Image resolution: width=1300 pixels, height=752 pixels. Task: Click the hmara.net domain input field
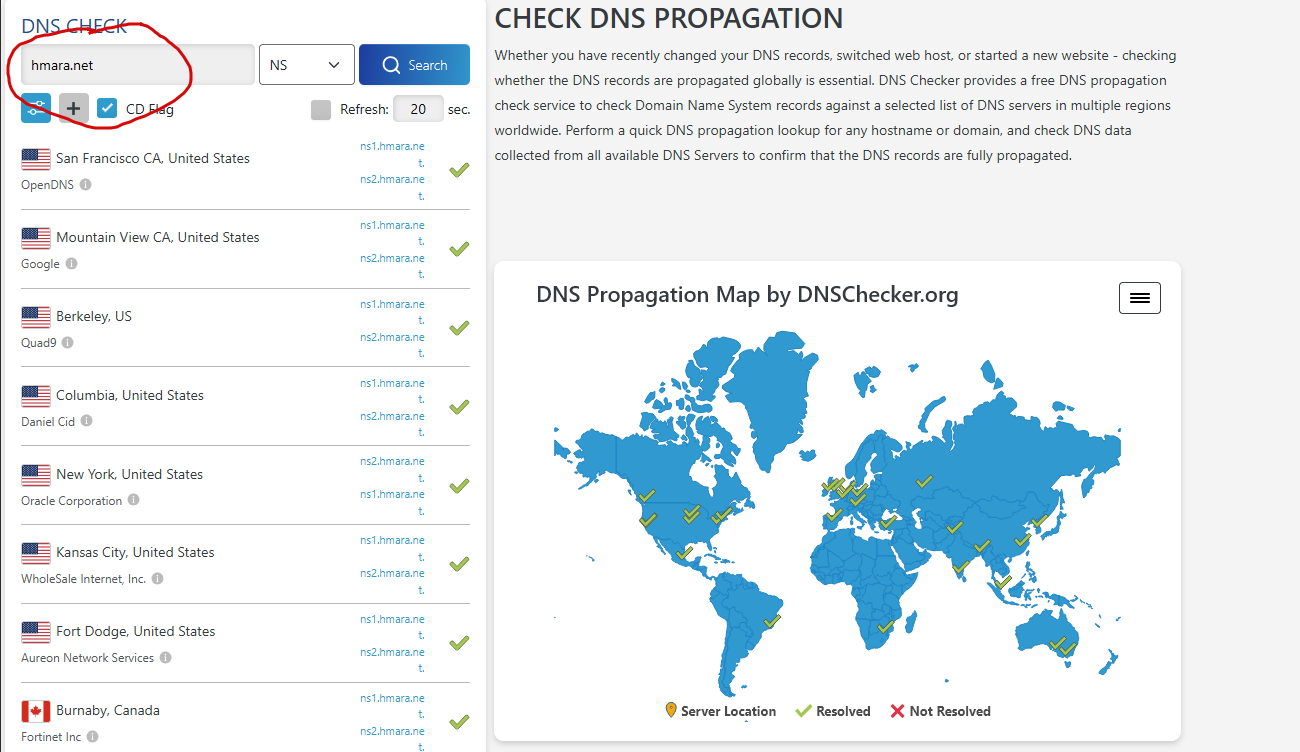(138, 65)
